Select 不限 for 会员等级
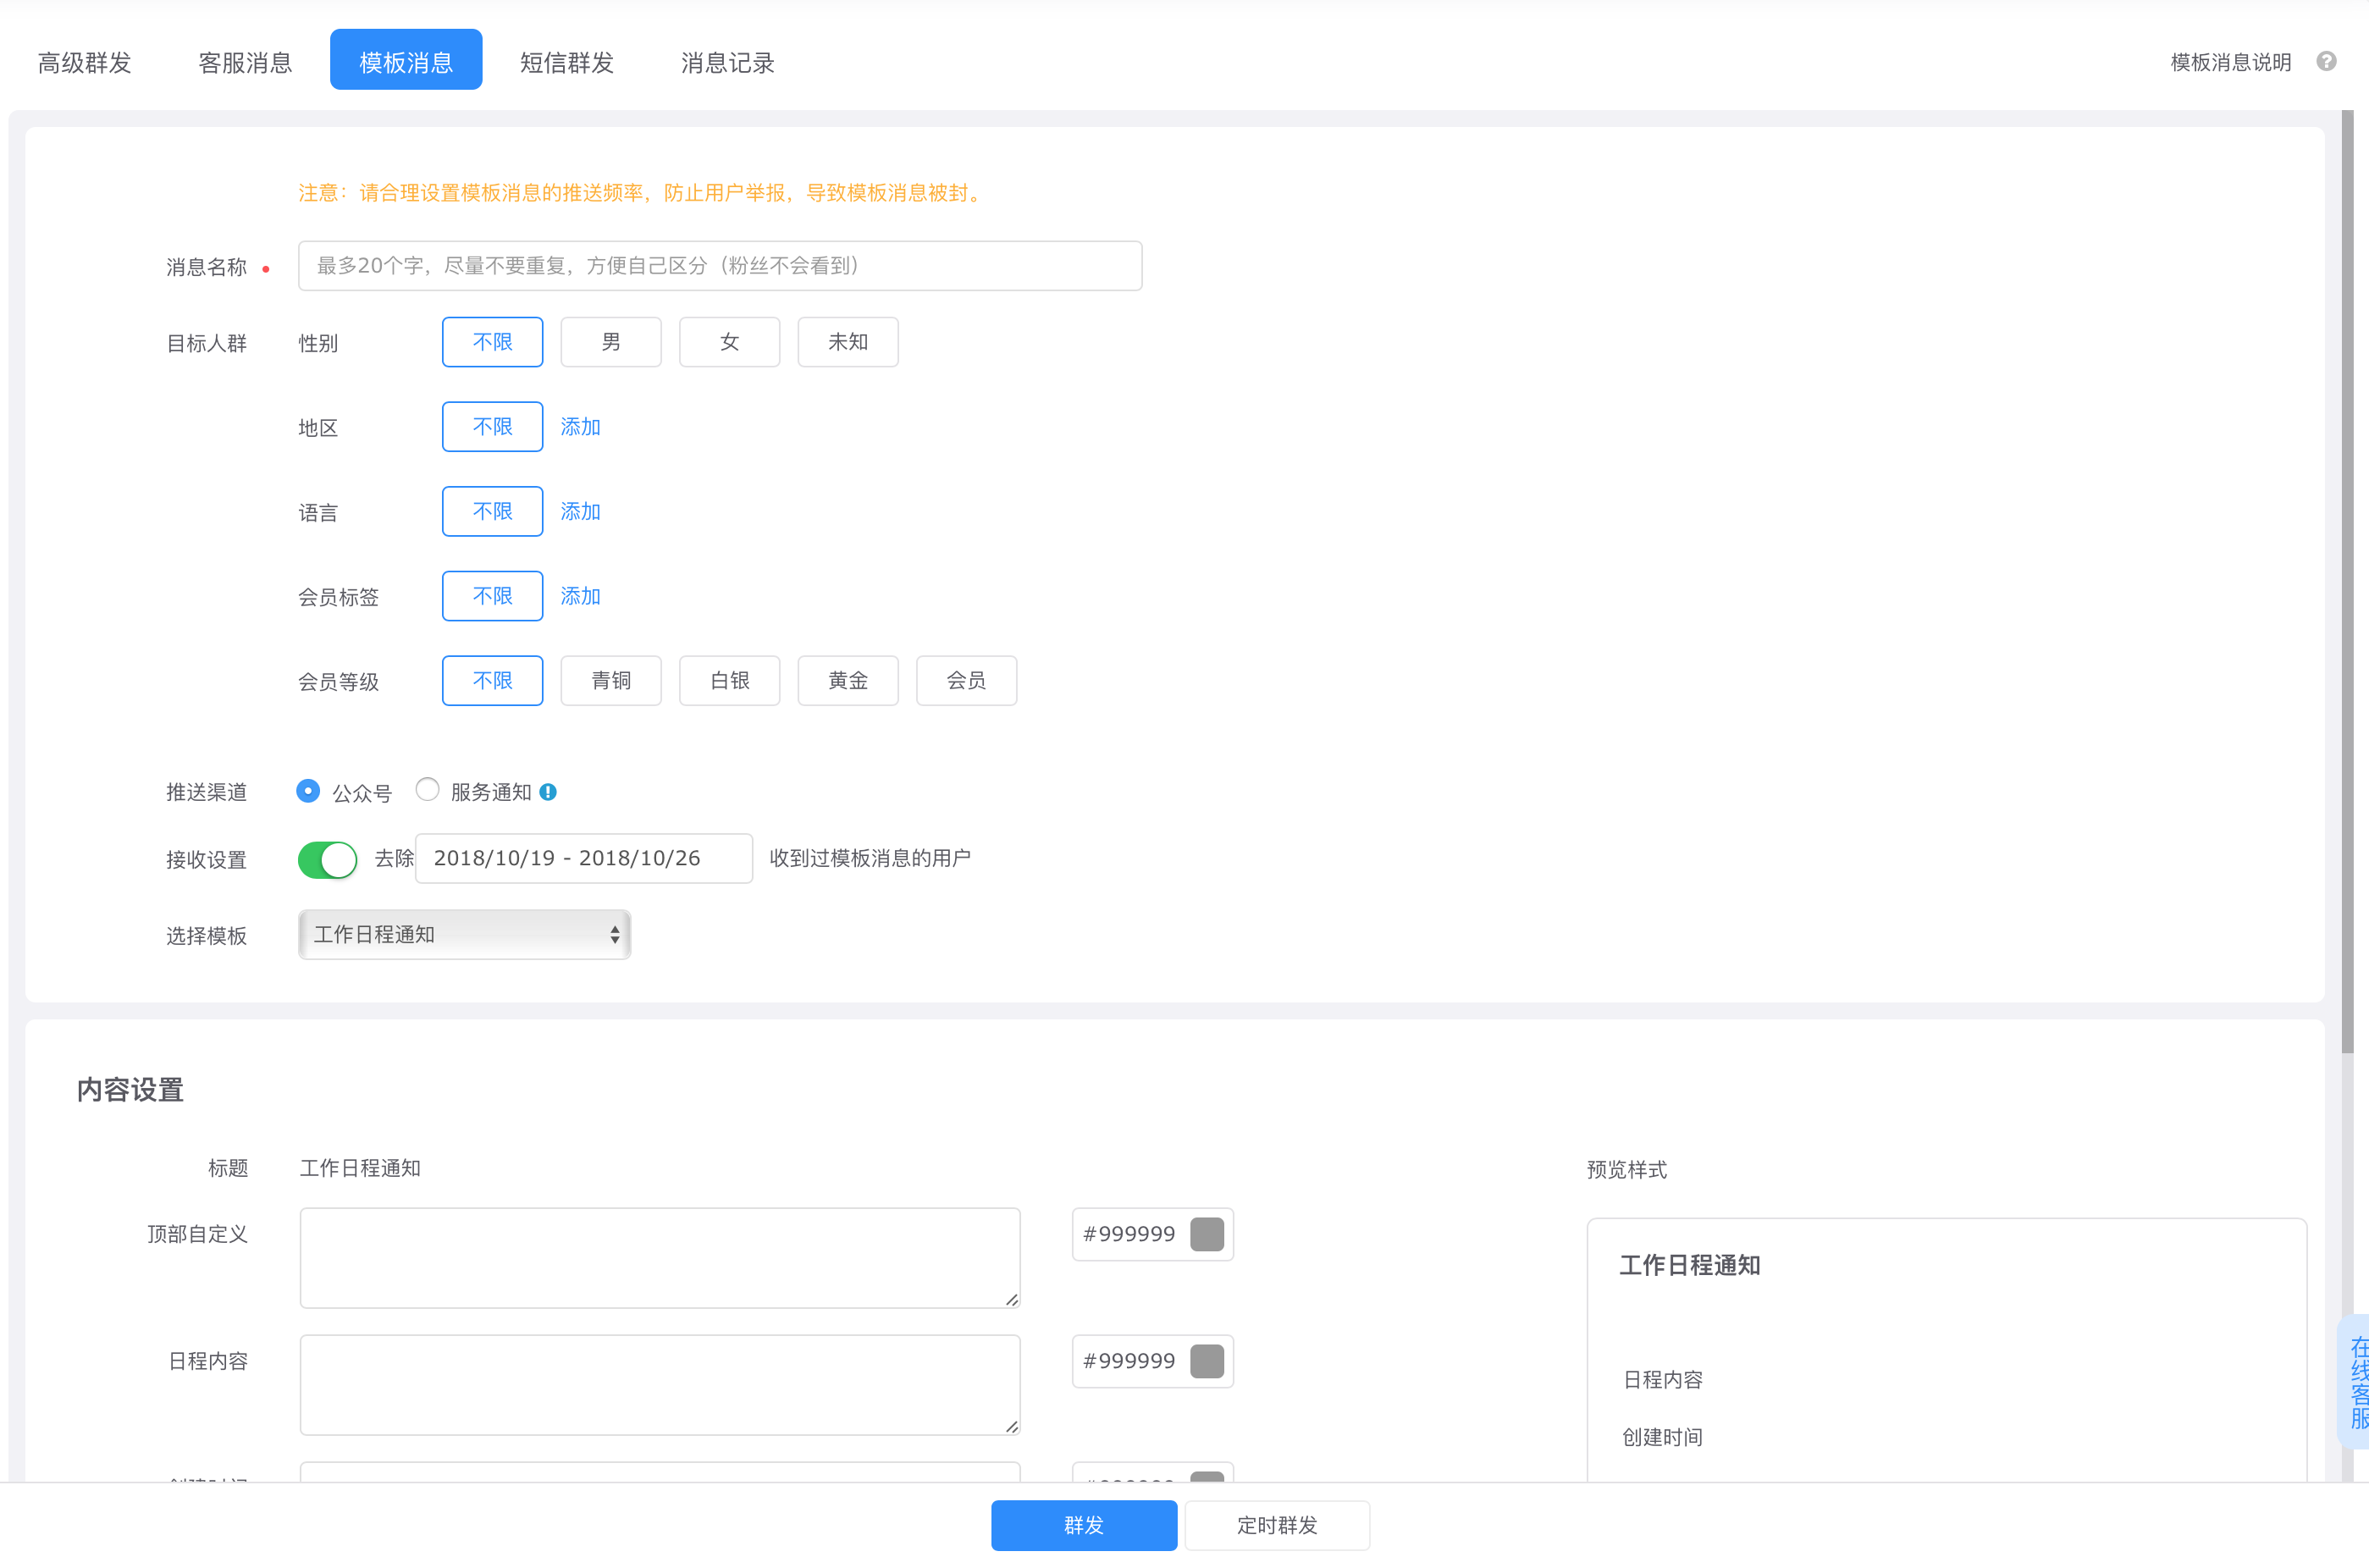 click(x=493, y=681)
